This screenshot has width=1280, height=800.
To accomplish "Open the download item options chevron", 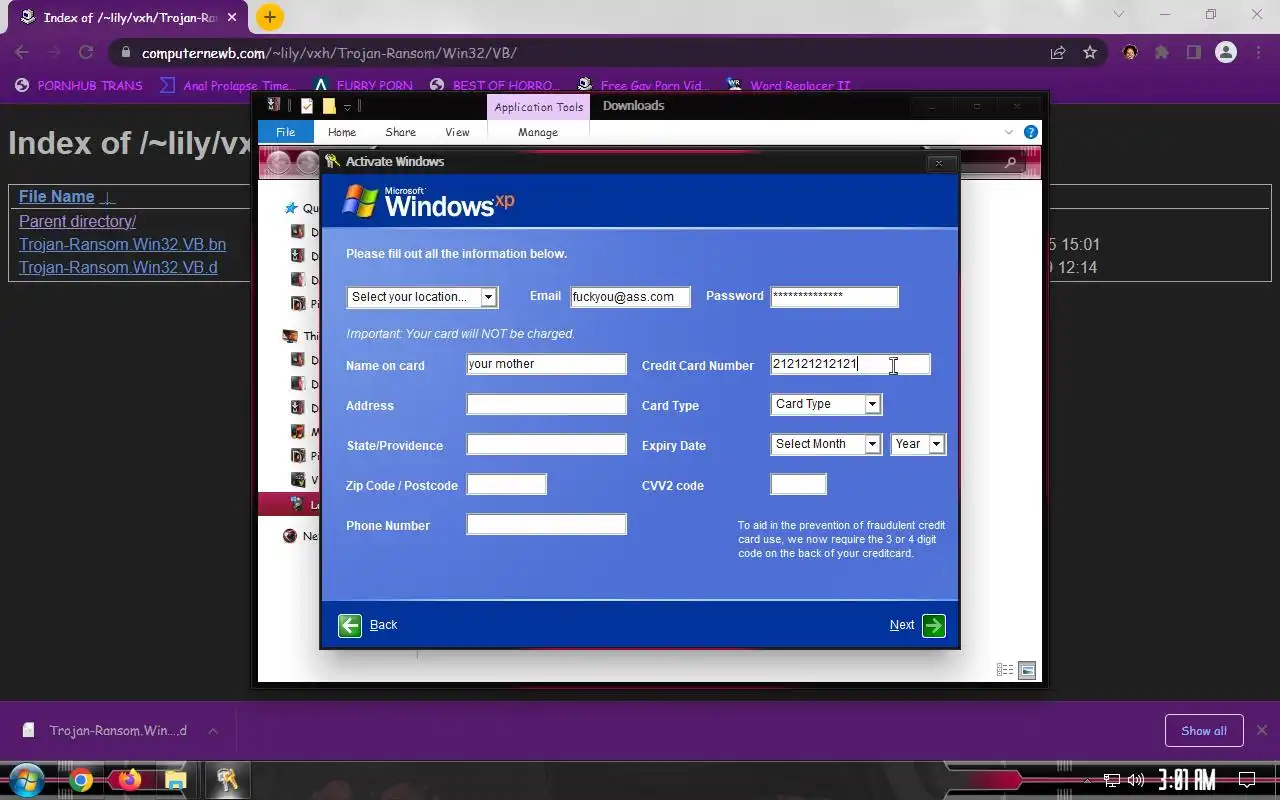I will click(x=213, y=731).
